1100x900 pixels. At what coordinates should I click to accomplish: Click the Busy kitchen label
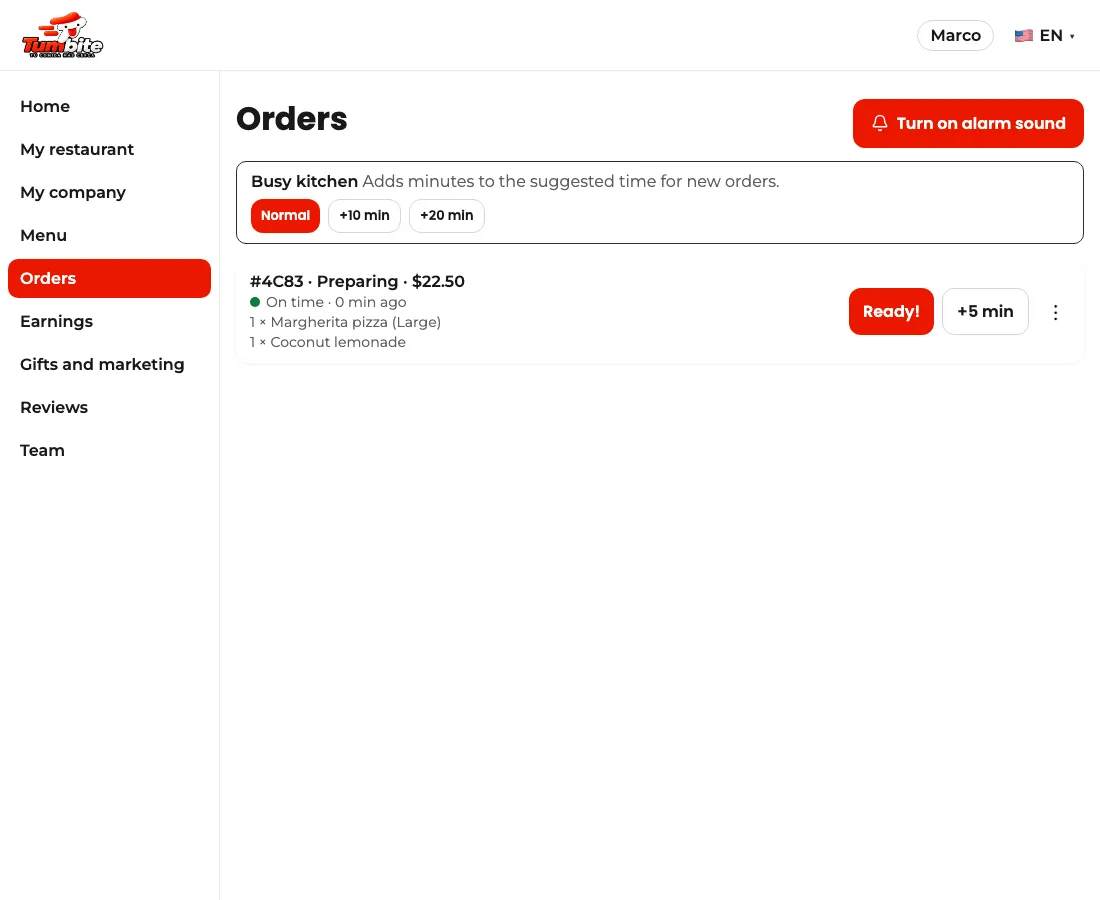point(304,181)
